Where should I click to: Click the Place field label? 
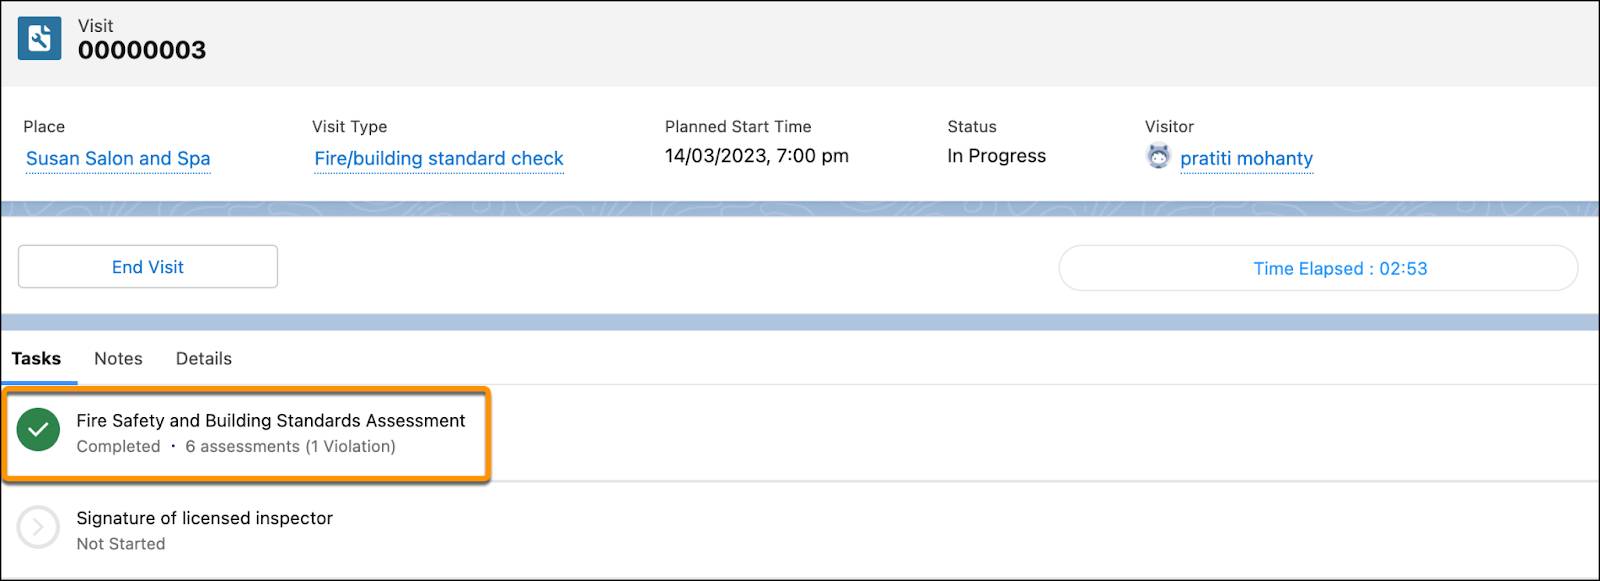point(44,126)
